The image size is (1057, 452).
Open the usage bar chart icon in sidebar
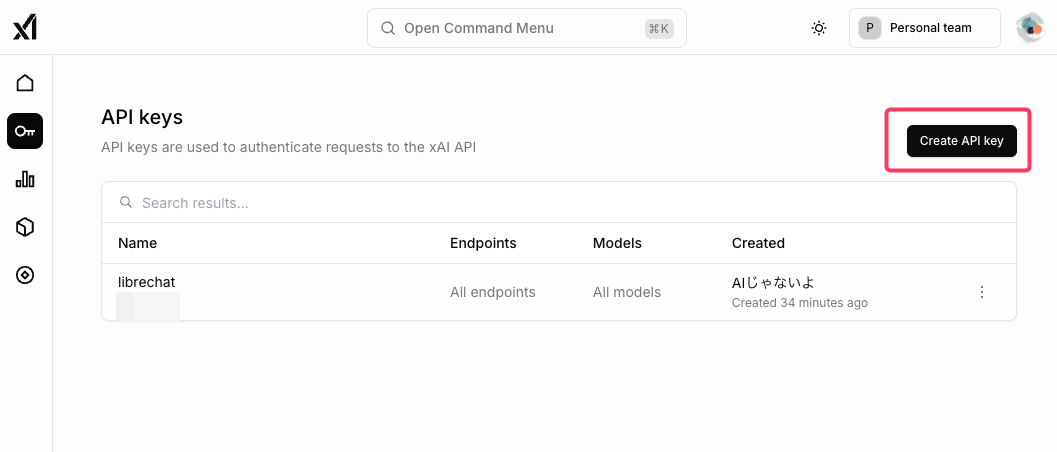tap(25, 179)
